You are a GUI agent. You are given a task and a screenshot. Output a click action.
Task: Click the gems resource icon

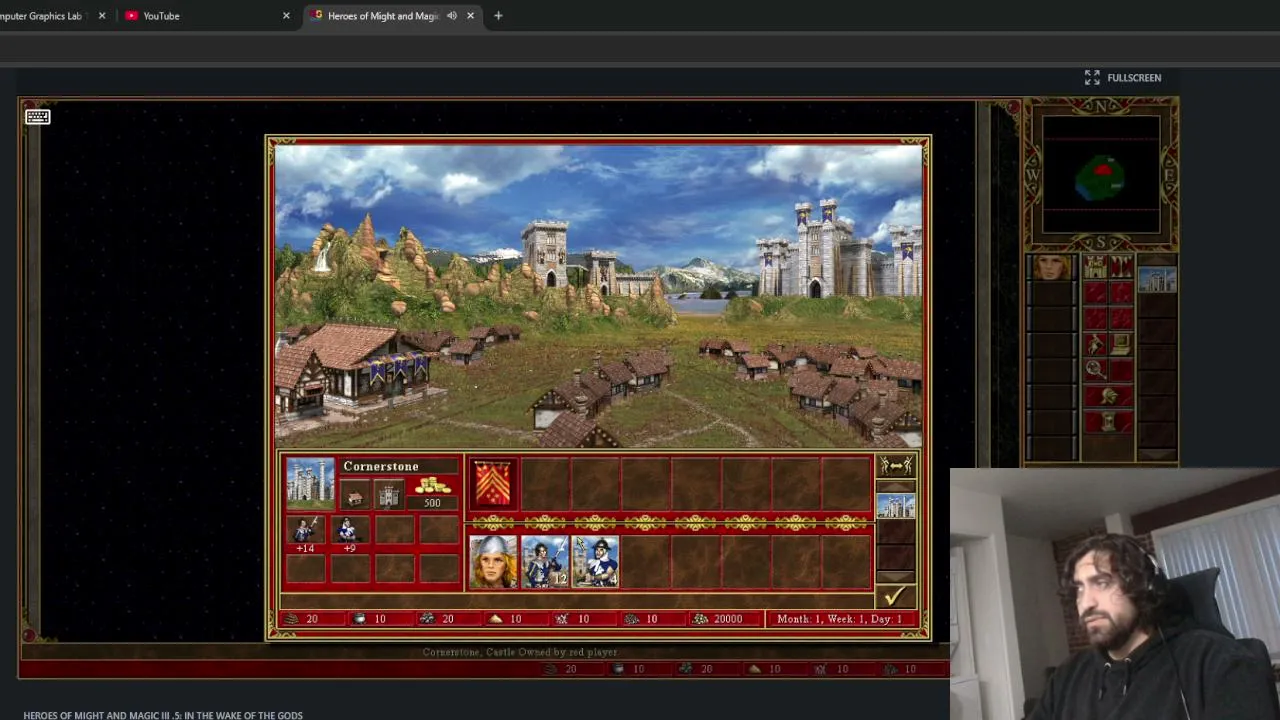pos(630,619)
